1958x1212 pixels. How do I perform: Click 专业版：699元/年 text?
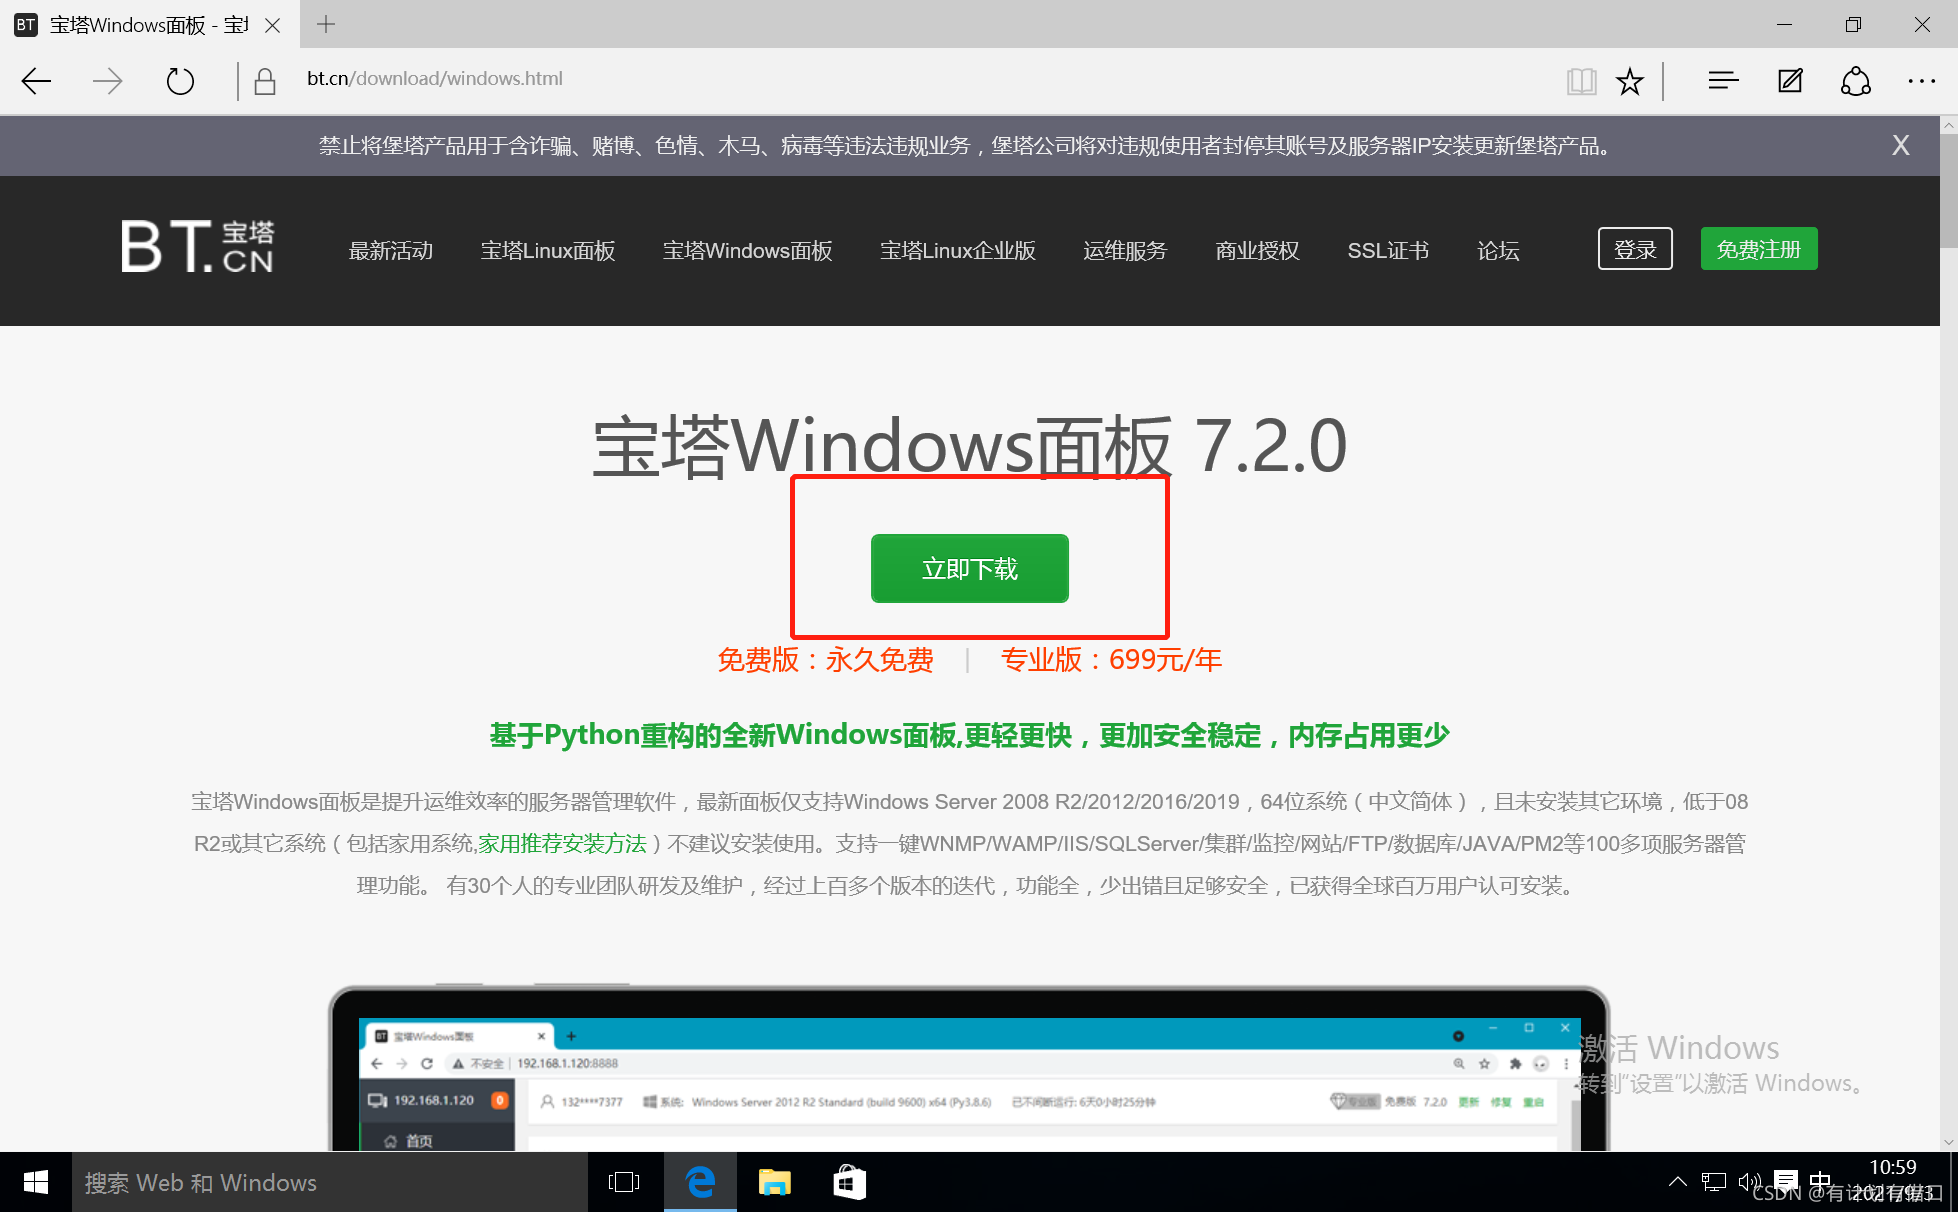(1111, 660)
